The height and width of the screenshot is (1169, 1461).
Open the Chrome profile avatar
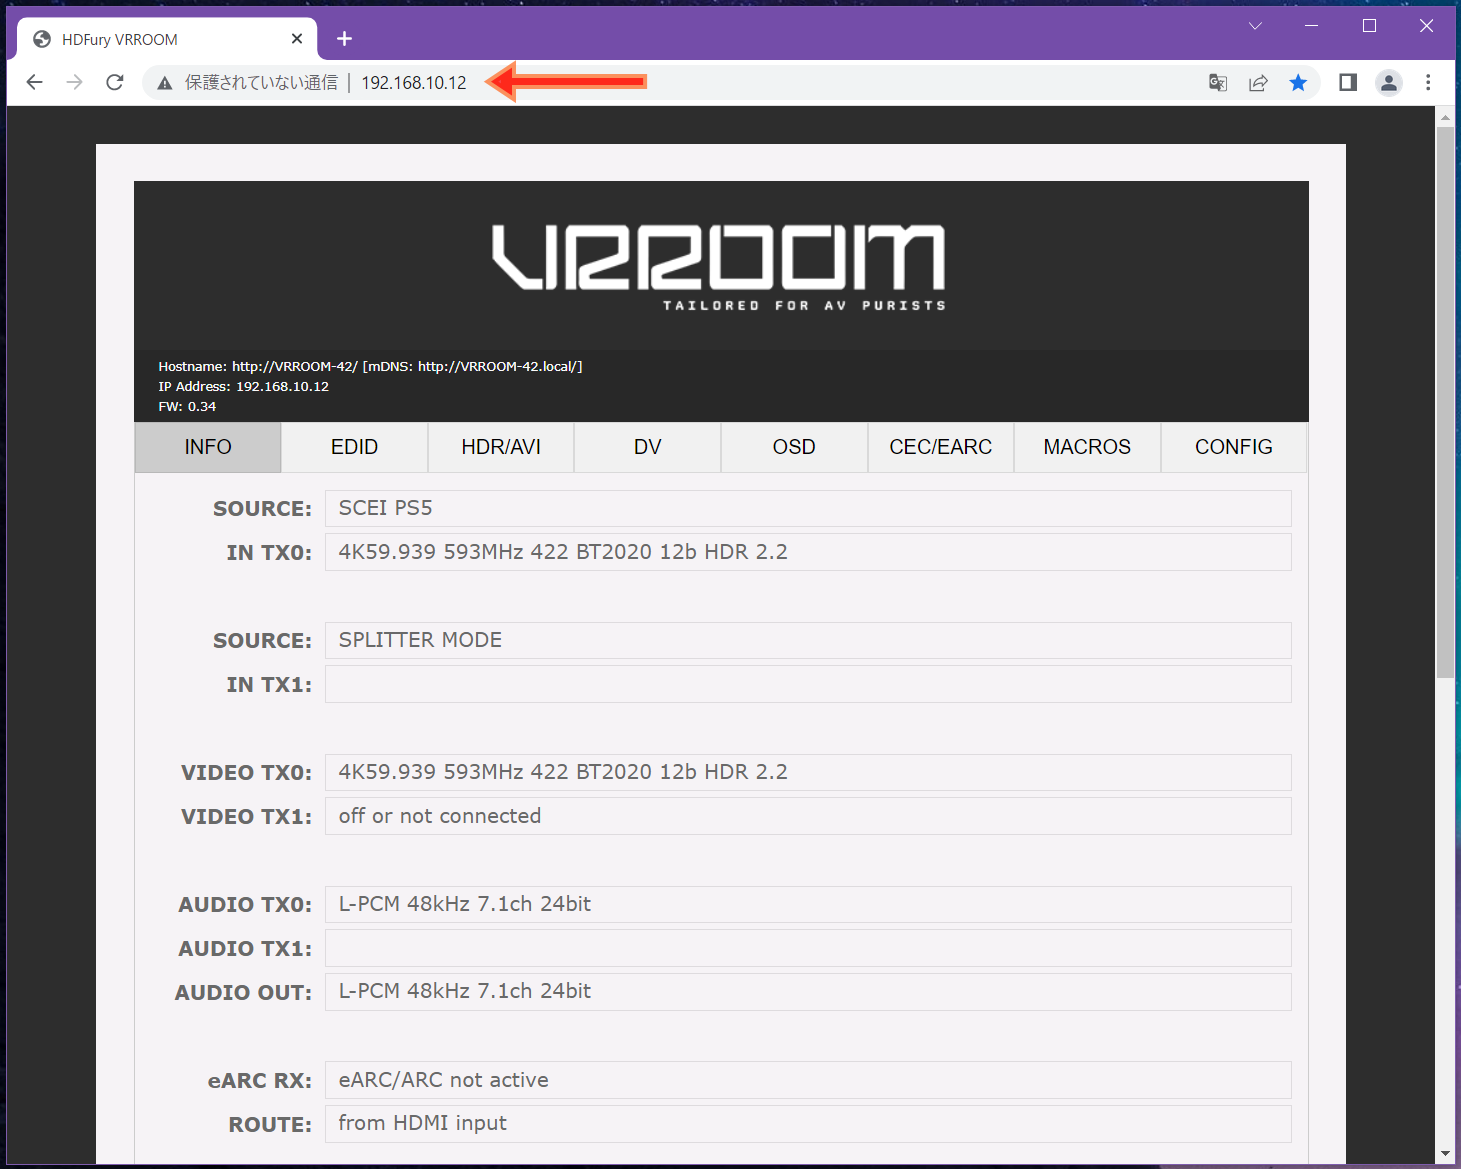pos(1389,83)
